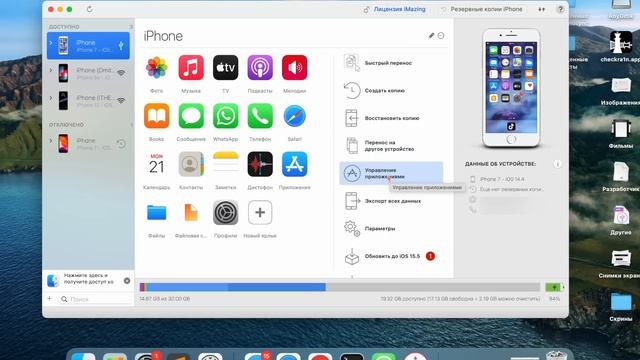Toggle the sidebar arrows button in toolbar
640x360 pixels.
click(542, 9)
